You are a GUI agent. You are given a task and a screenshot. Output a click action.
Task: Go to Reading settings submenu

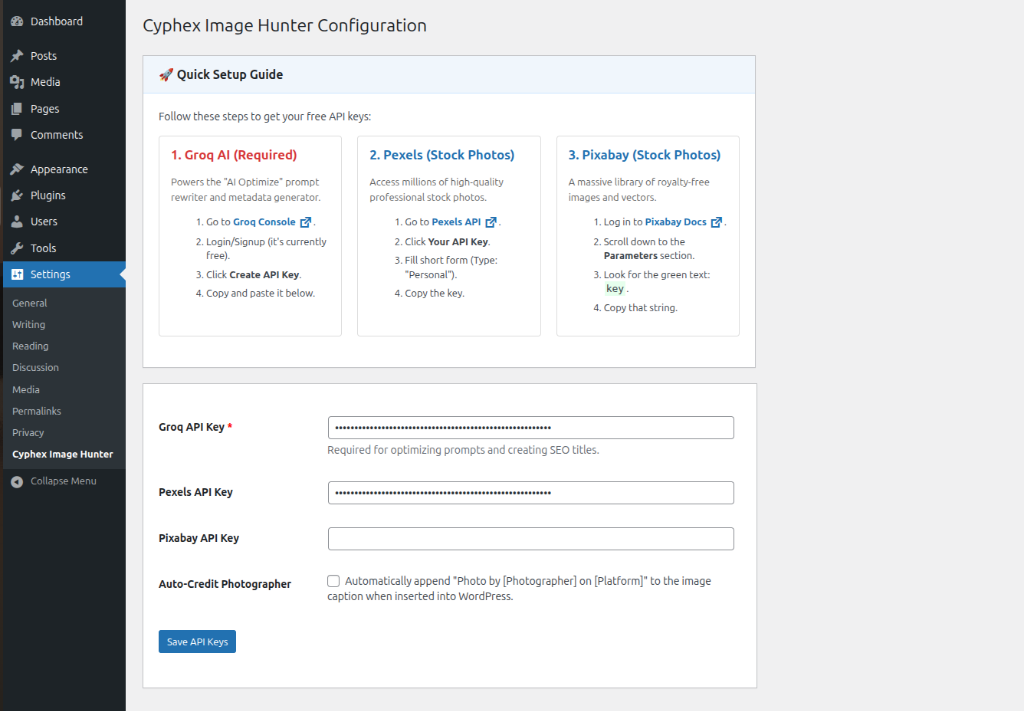pyautogui.click(x=30, y=346)
